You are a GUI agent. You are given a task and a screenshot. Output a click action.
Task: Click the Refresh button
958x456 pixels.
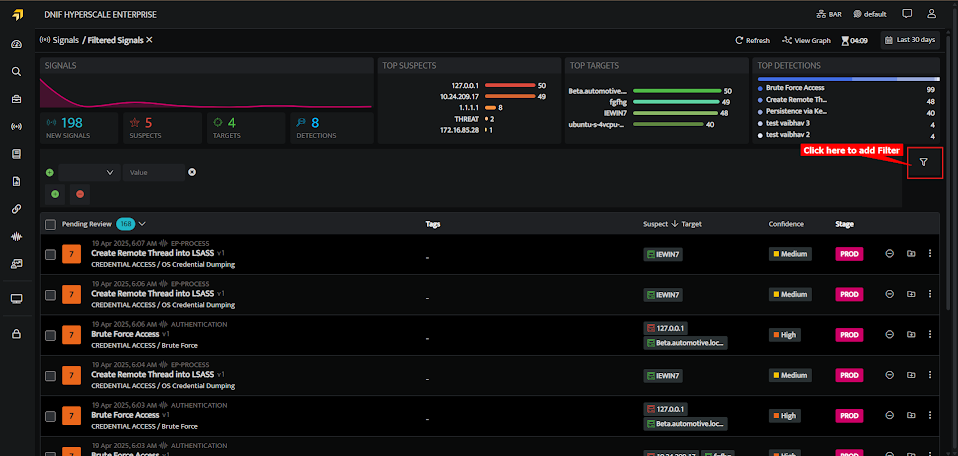(752, 40)
